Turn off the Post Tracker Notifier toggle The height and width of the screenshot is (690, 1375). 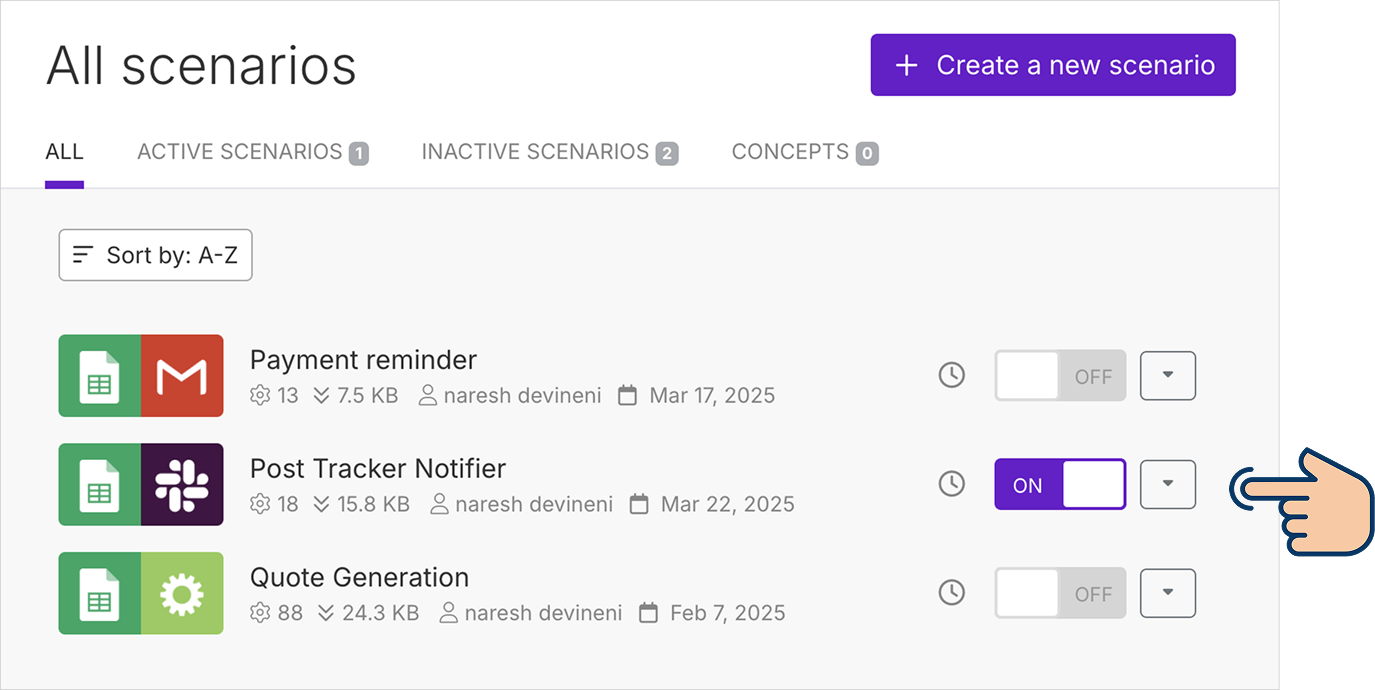[x=1060, y=485]
